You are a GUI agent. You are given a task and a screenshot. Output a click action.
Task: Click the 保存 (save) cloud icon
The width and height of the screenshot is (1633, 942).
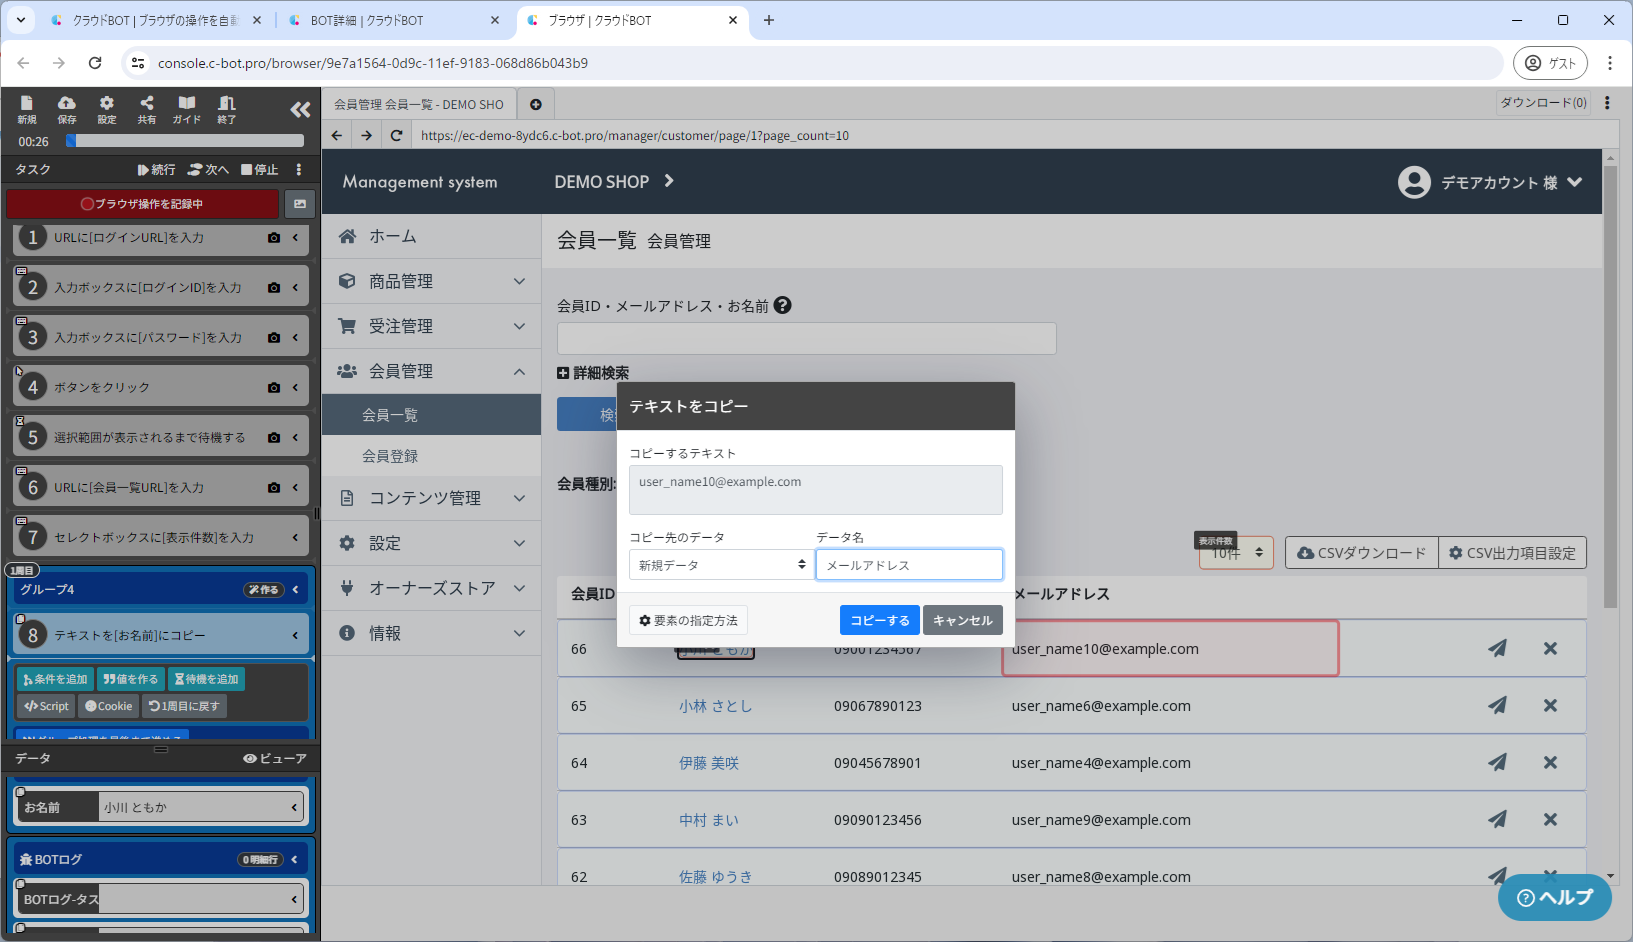(67, 109)
